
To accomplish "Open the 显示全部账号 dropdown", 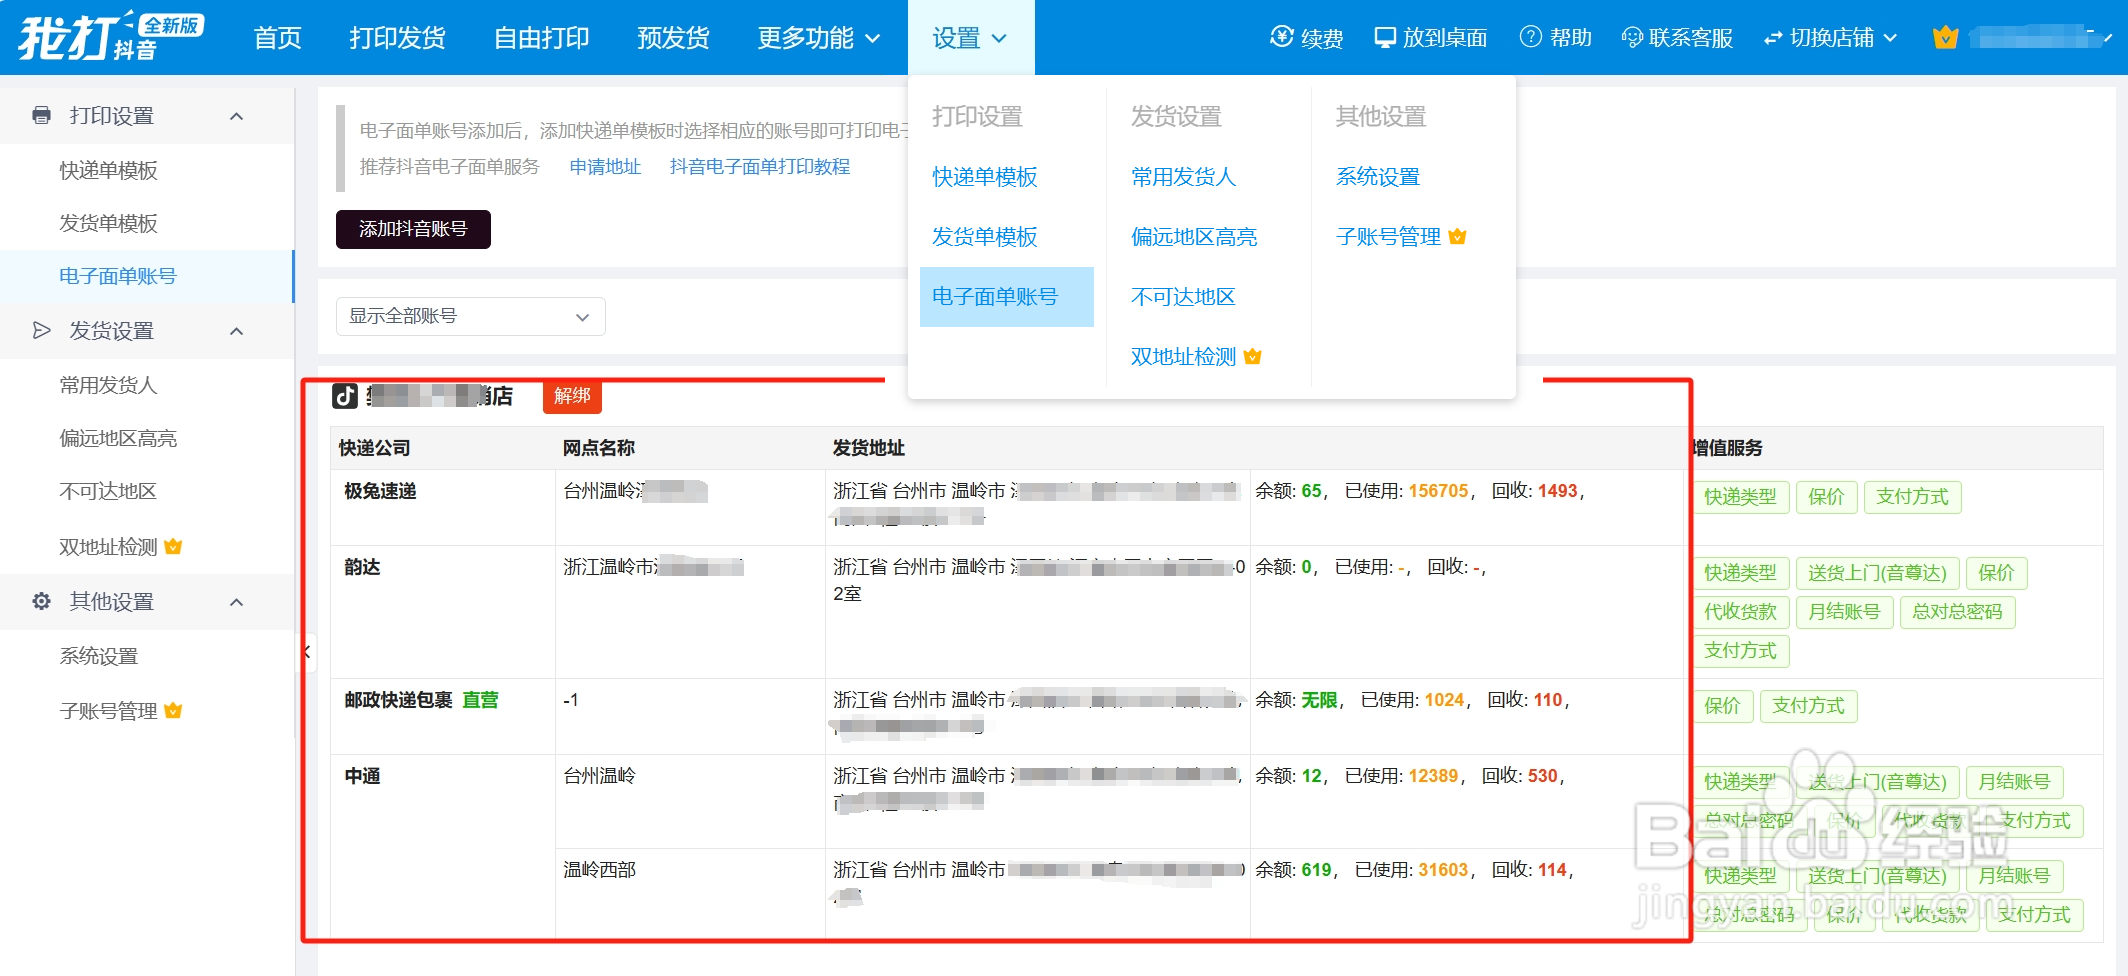I will 469,316.
